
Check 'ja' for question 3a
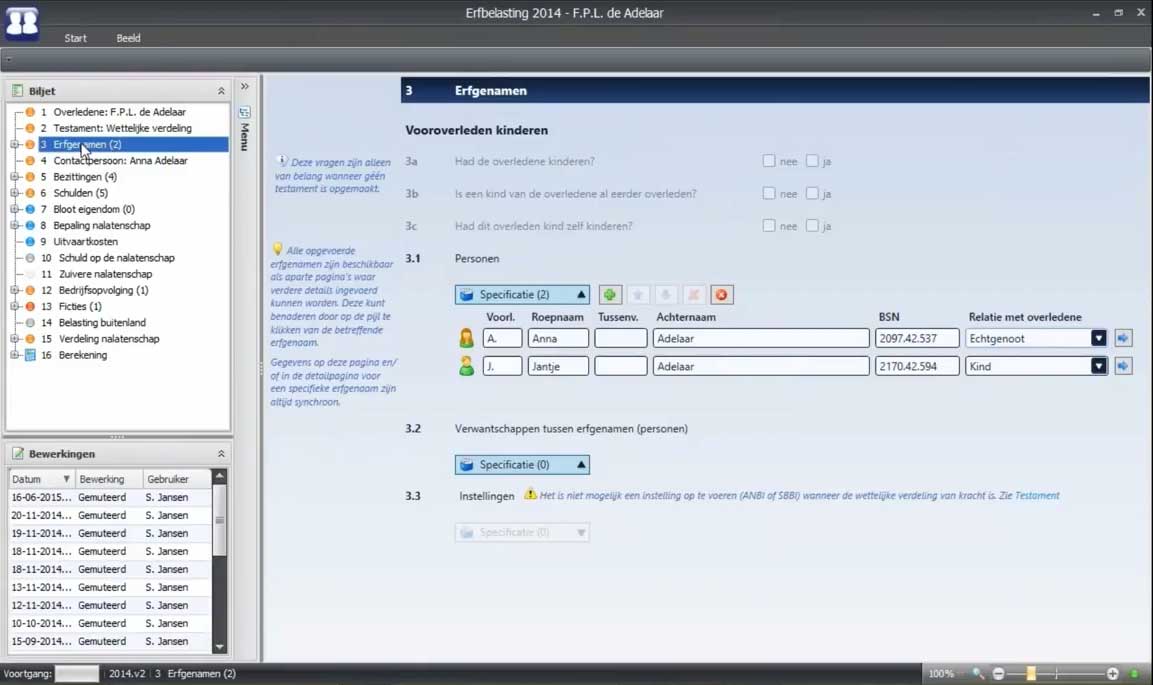[x=812, y=161]
